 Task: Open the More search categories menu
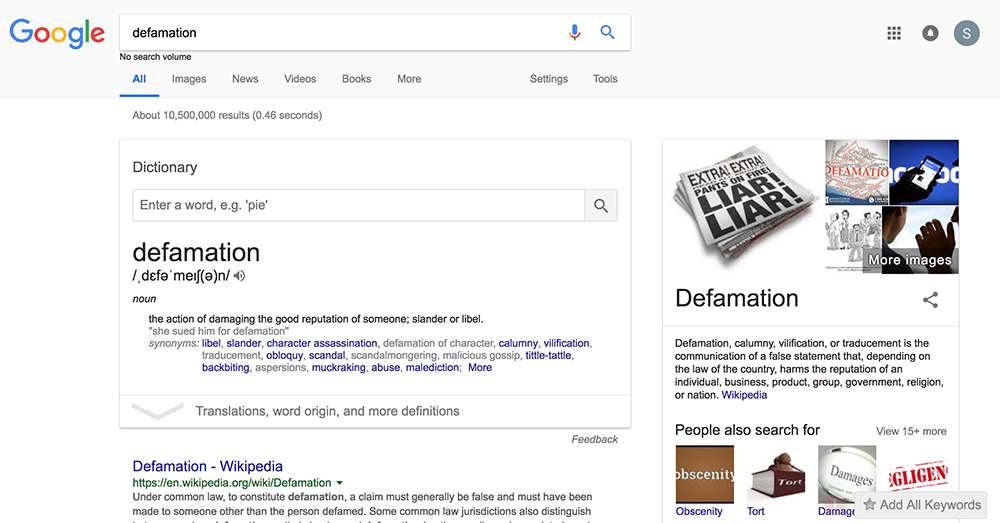tap(409, 79)
